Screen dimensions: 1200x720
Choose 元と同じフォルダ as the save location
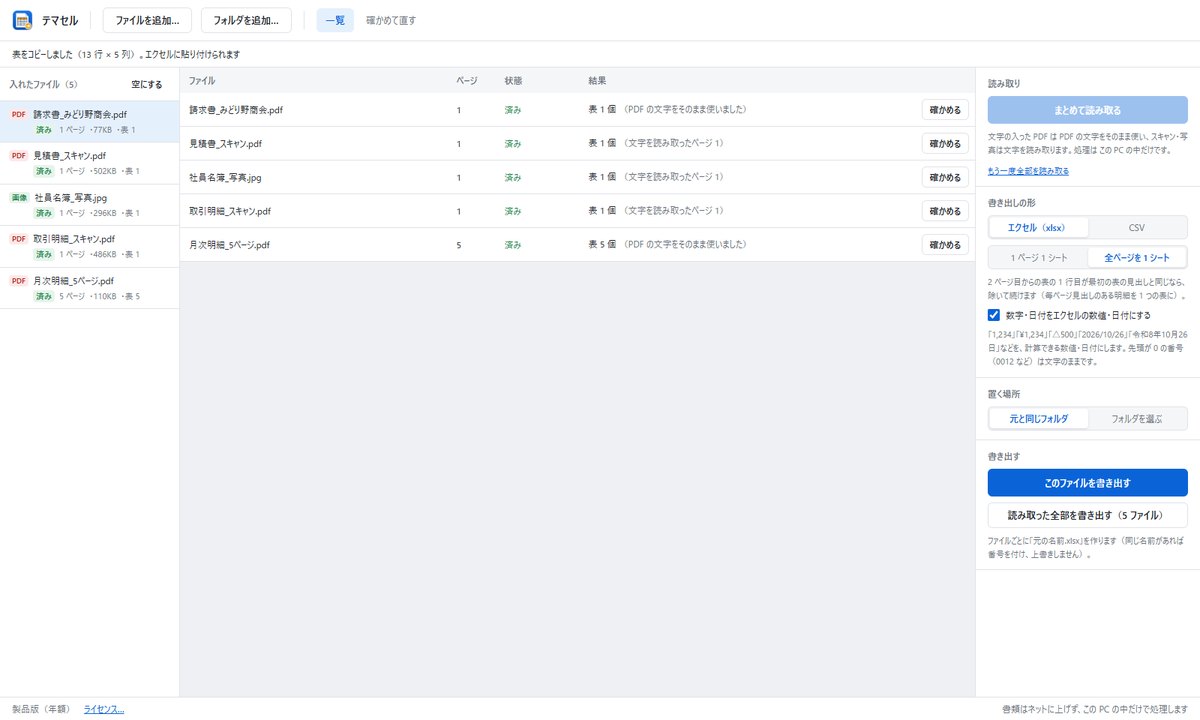pos(1037,419)
